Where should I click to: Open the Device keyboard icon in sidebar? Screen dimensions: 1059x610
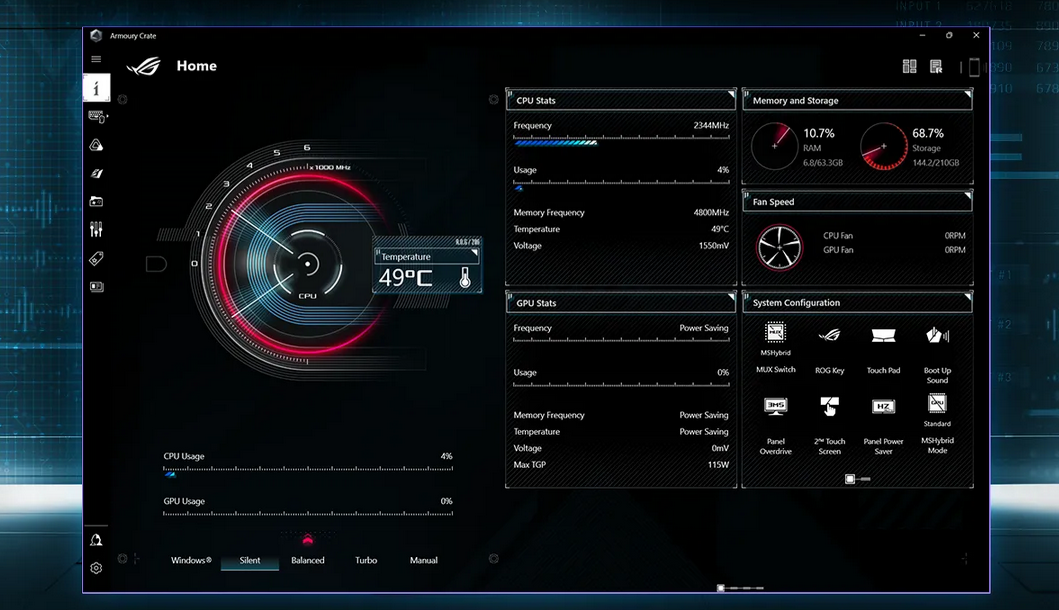pyautogui.click(x=97, y=117)
